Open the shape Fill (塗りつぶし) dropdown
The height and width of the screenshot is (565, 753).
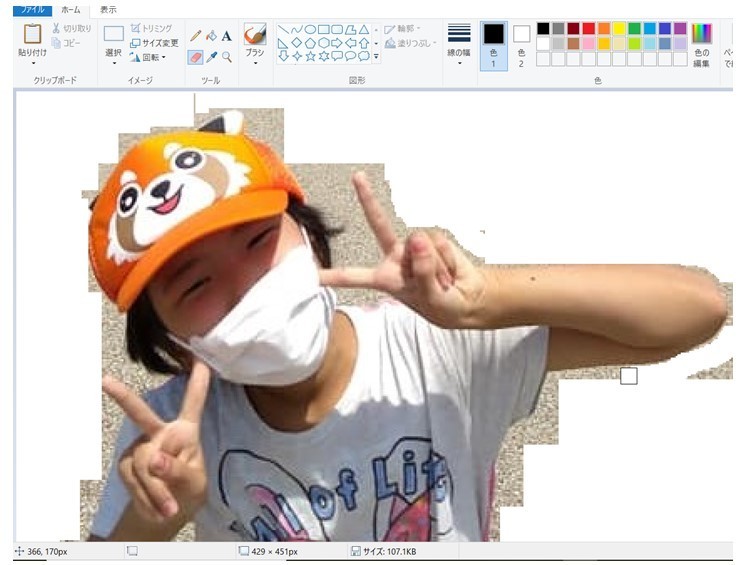click(411, 43)
